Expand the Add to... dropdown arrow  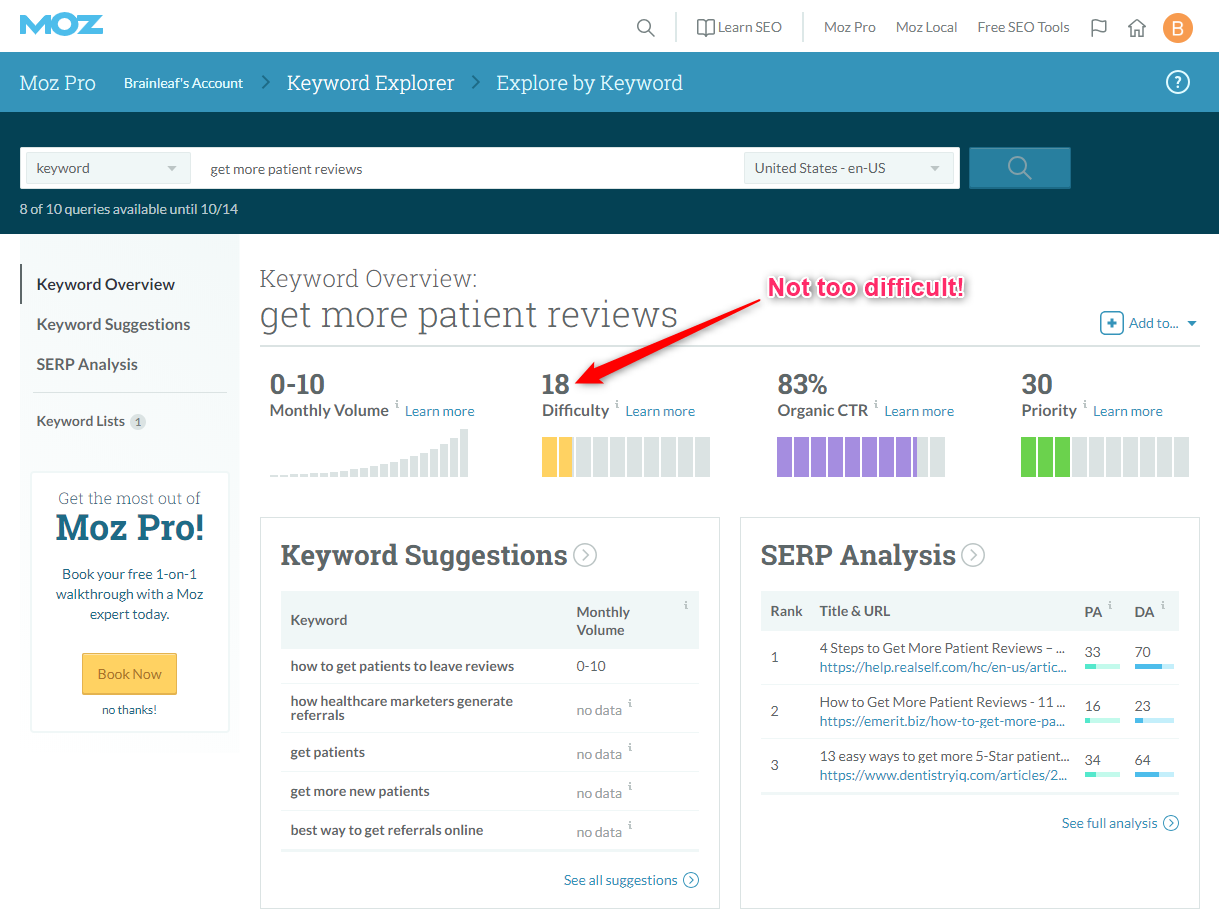pos(1192,324)
